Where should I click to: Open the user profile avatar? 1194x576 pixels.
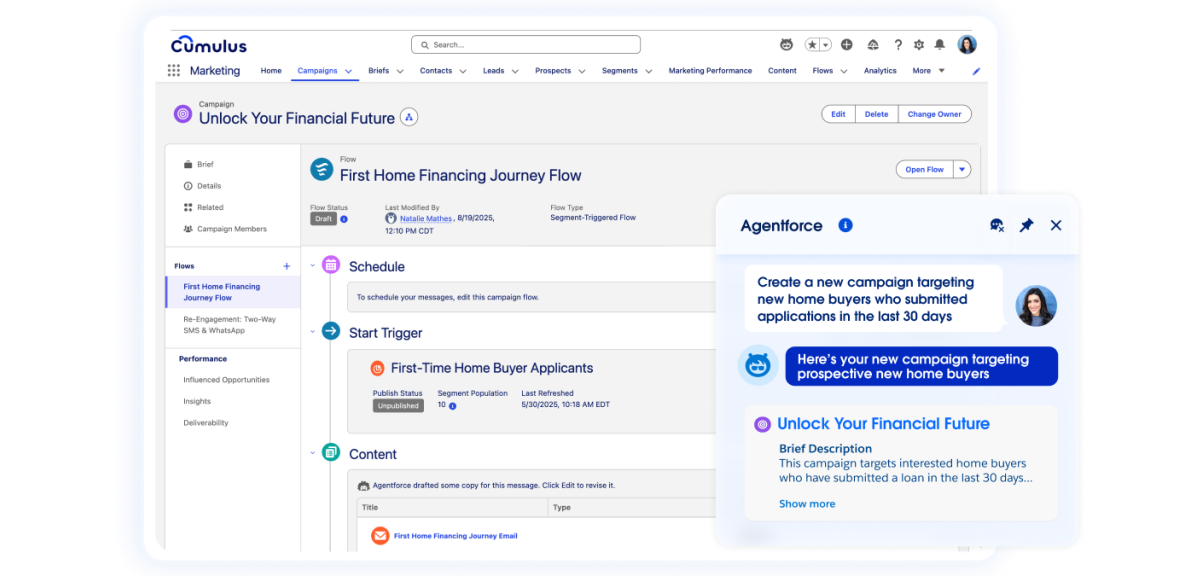pos(967,45)
